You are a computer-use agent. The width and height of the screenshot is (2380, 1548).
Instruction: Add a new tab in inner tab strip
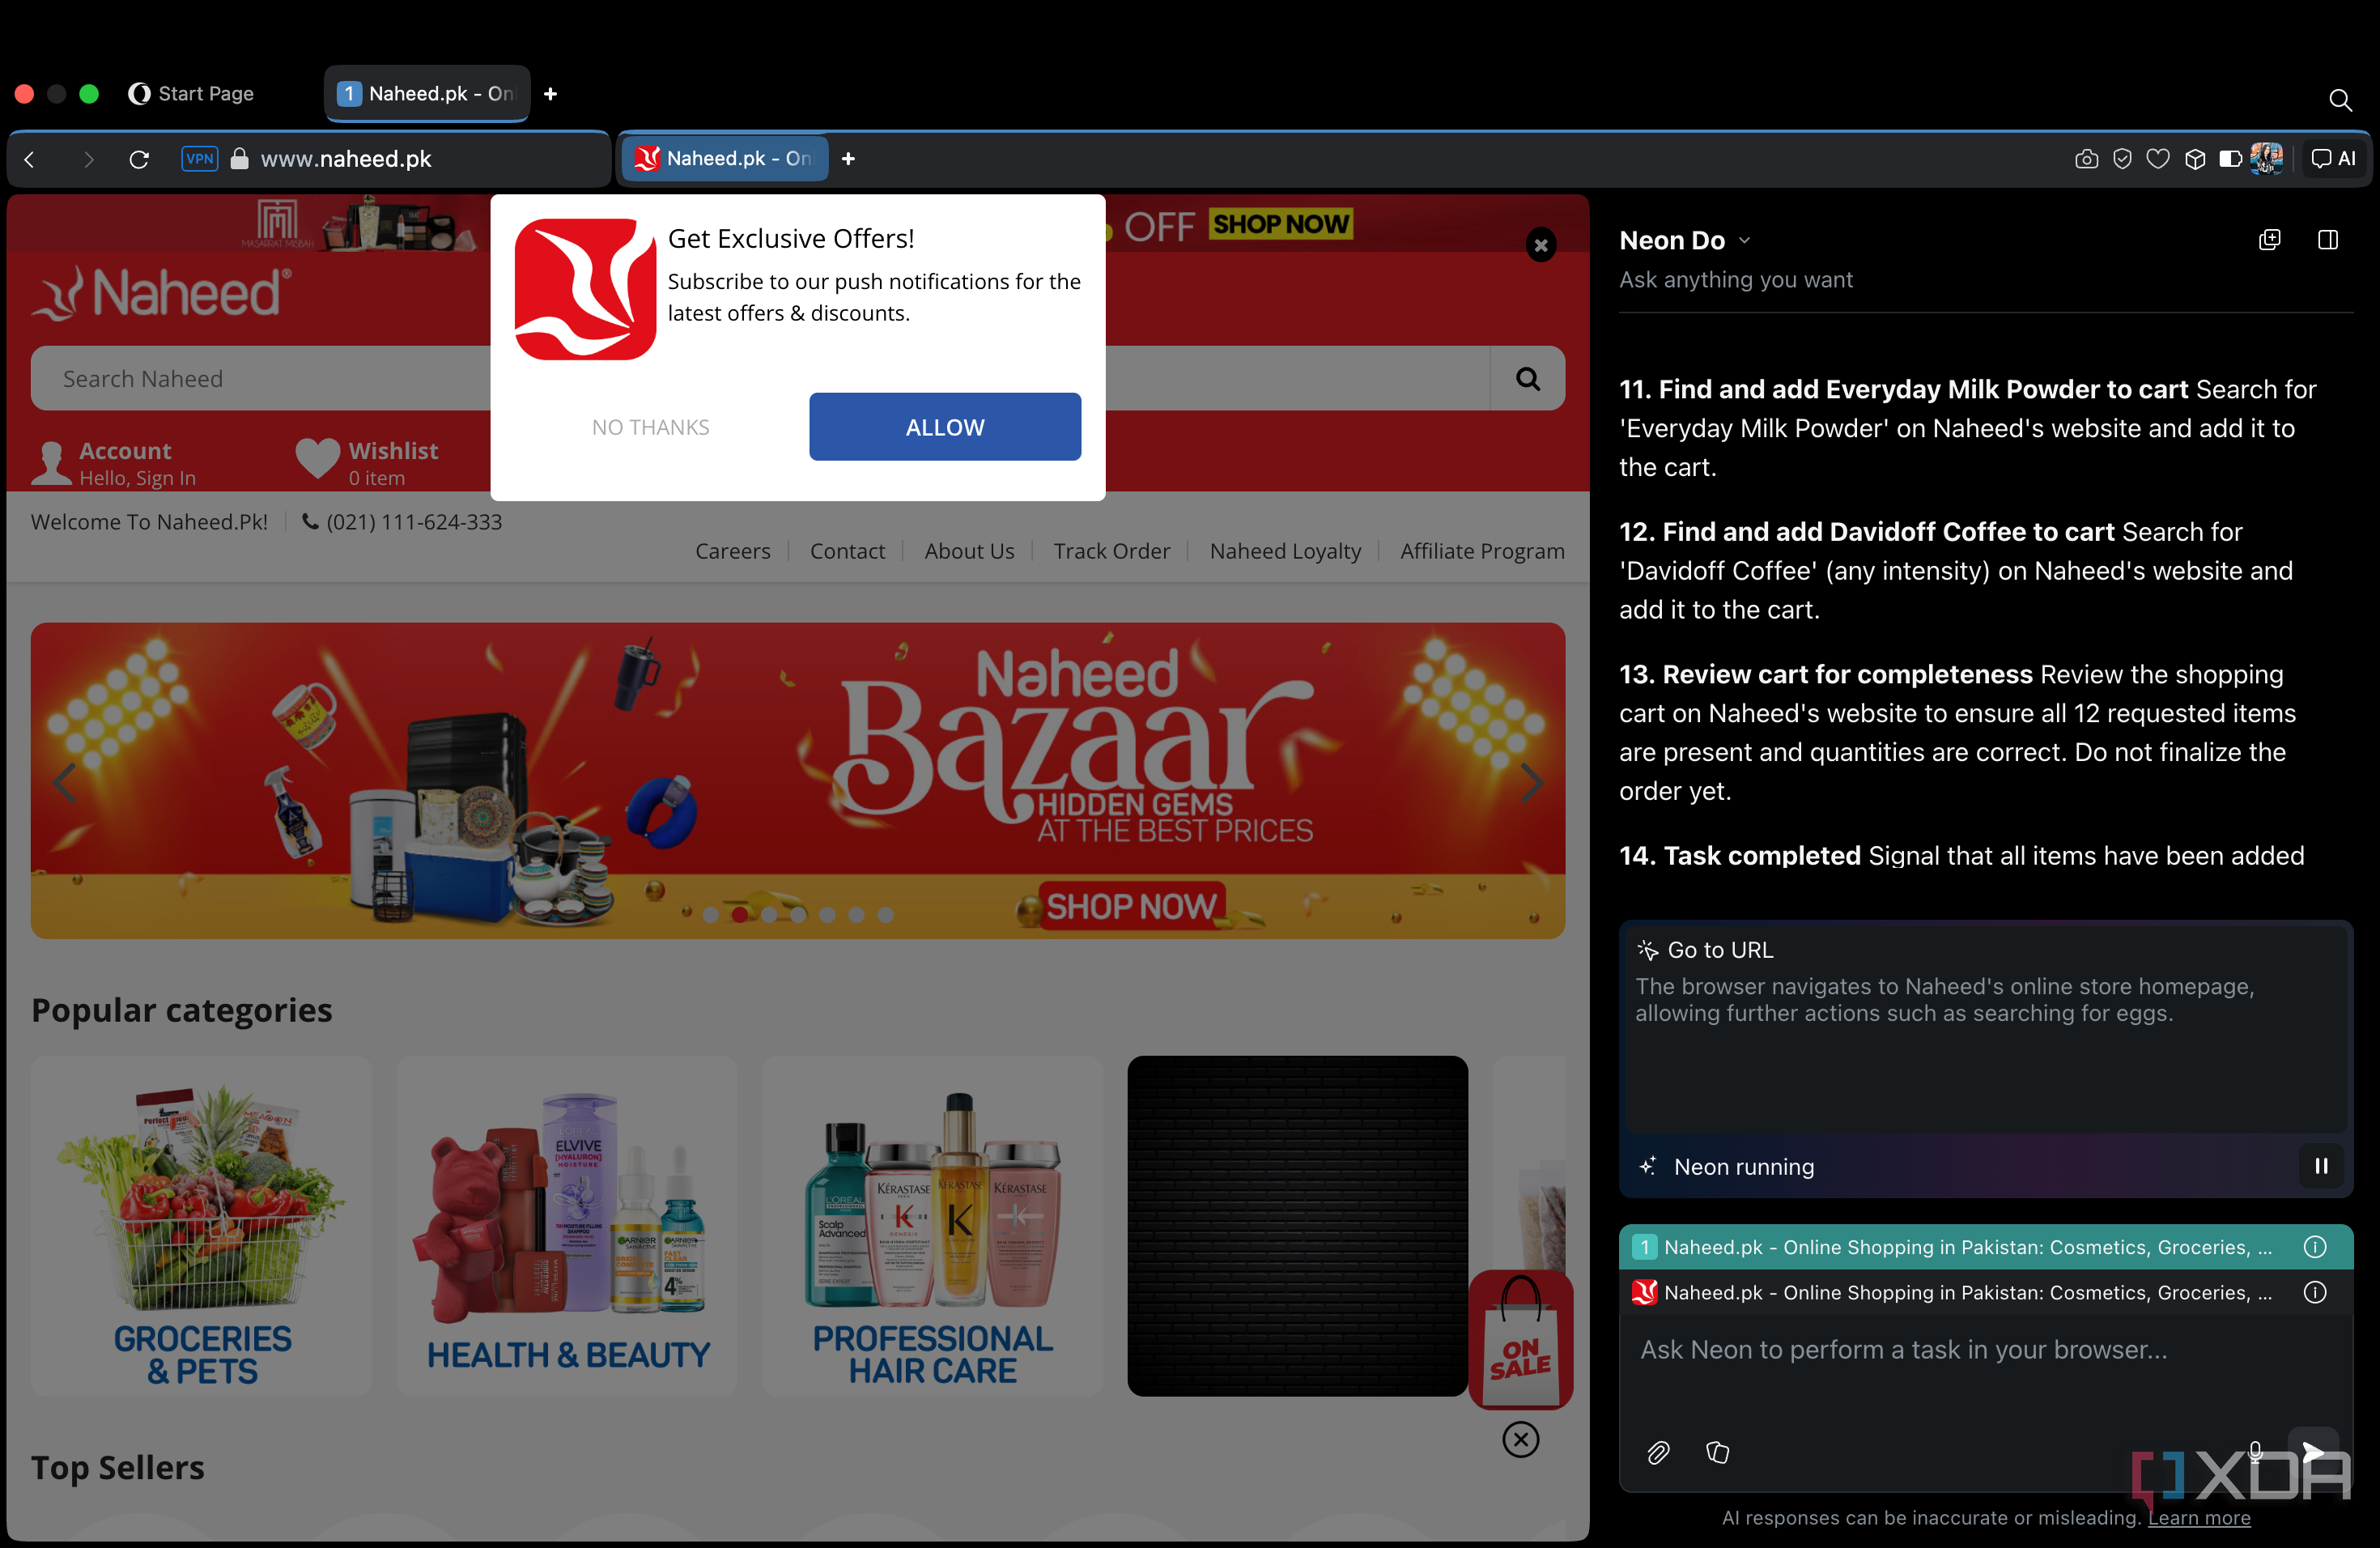click(x=848, y=158)
